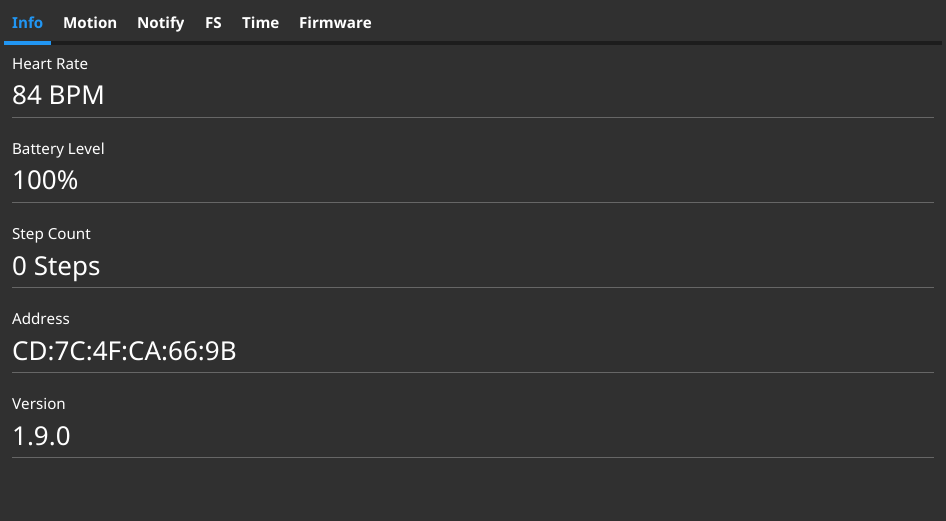The width and height of the screenshot is (946, 521).
Task: Click the 100% battery value
Action: [45, 181]
